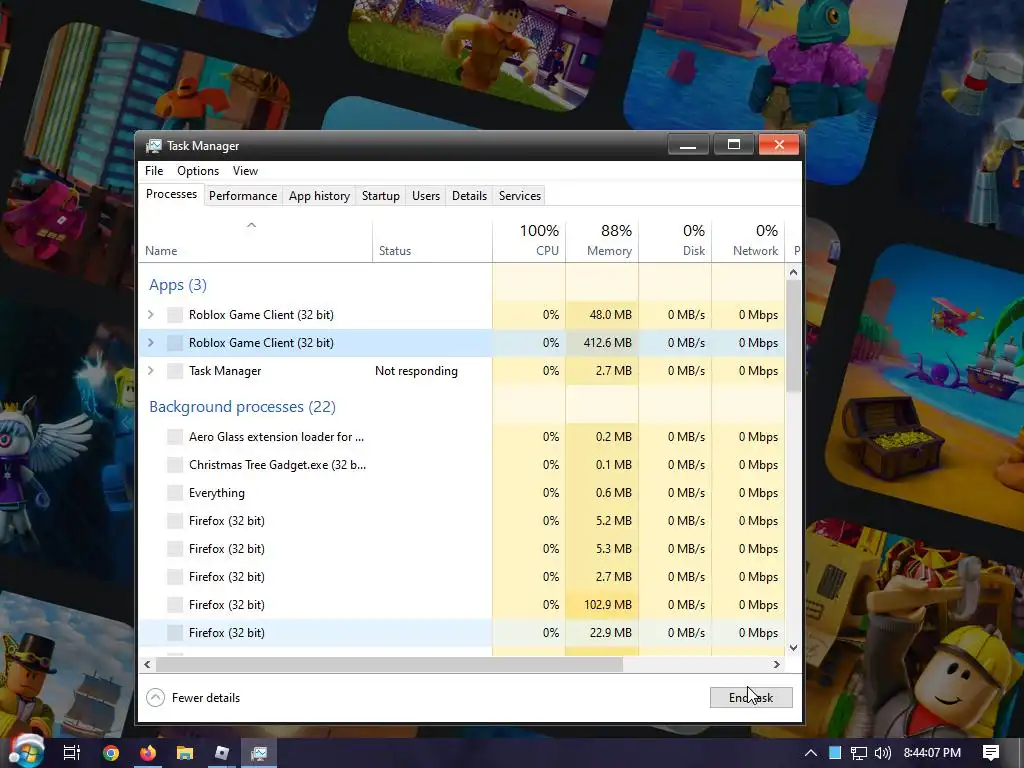Image resolution: width=1024 pixels, height=768 pixels.
Task: Sort by the Network column header
Action: click(748, 241)
